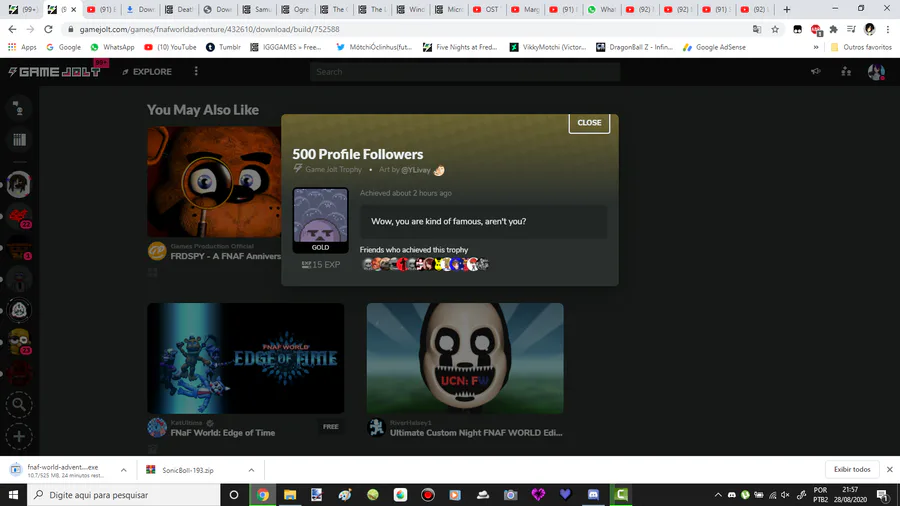This screenshot has height=506, width=900.
Task: Switch to the Micro browser tab
Action: point(449,9)
